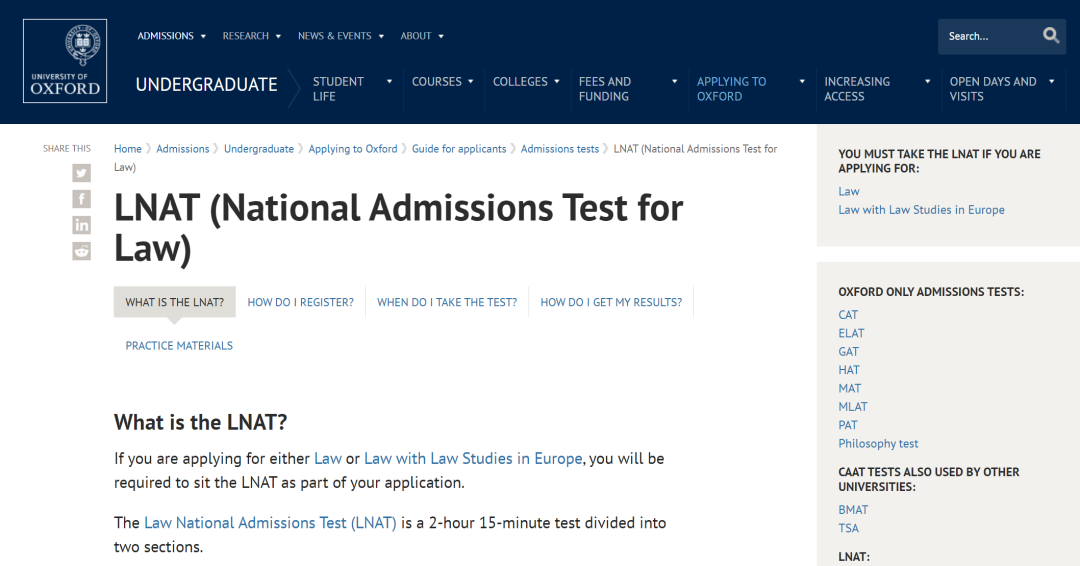Open the GAT admissions test link
The image size is (1080, 566).
[x=849, y=352]
